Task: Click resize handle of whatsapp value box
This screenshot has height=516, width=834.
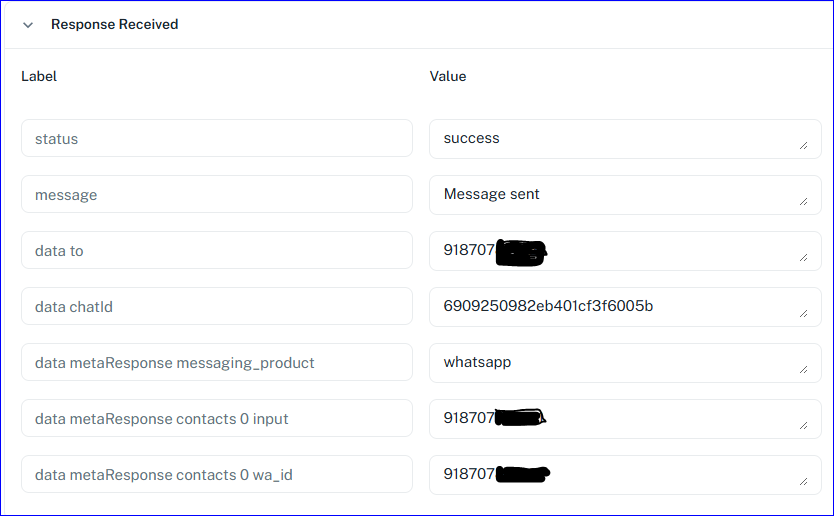Action: (x=803, y=370)
